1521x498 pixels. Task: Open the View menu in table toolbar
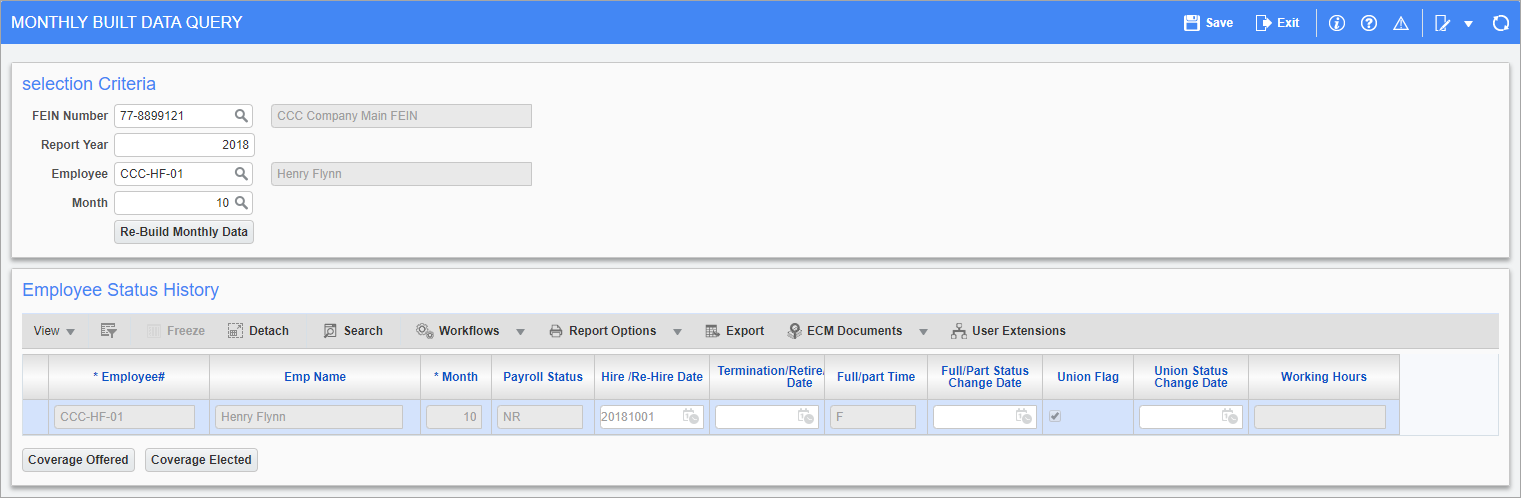pyautogui.click(x=53, y=331)
